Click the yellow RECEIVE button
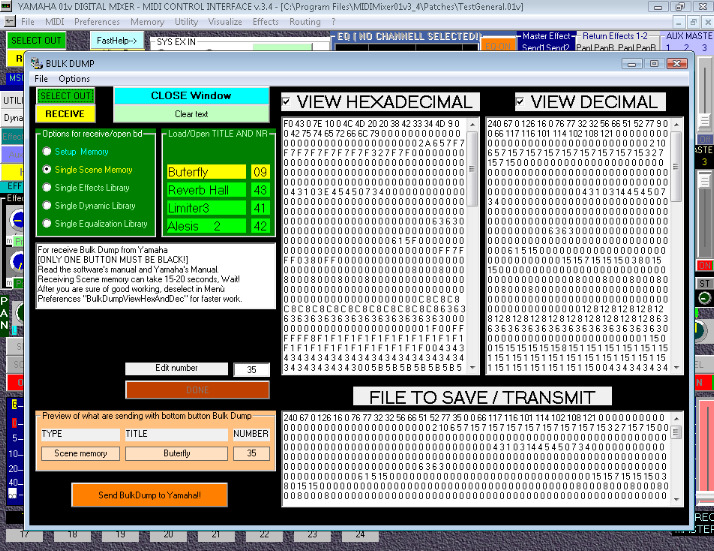This screenshot has height=551, width=714. coord(66,114)
